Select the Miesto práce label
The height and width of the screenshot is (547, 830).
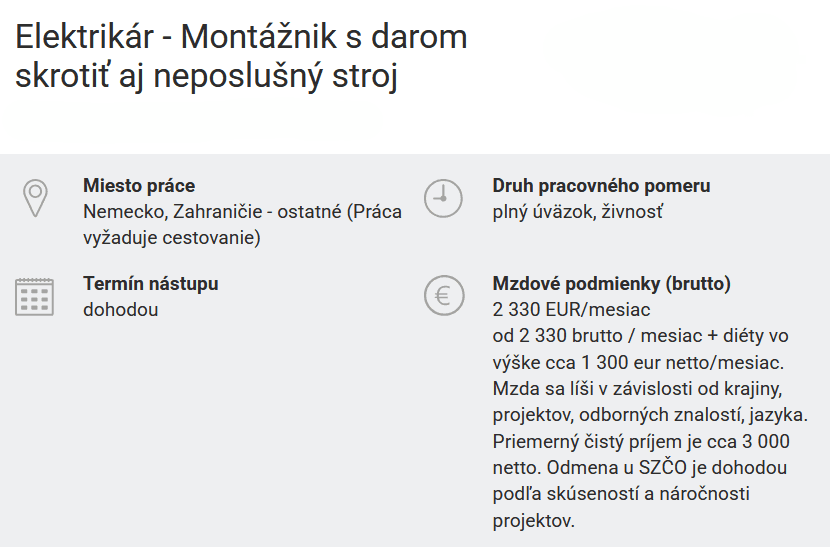(139, 186)
